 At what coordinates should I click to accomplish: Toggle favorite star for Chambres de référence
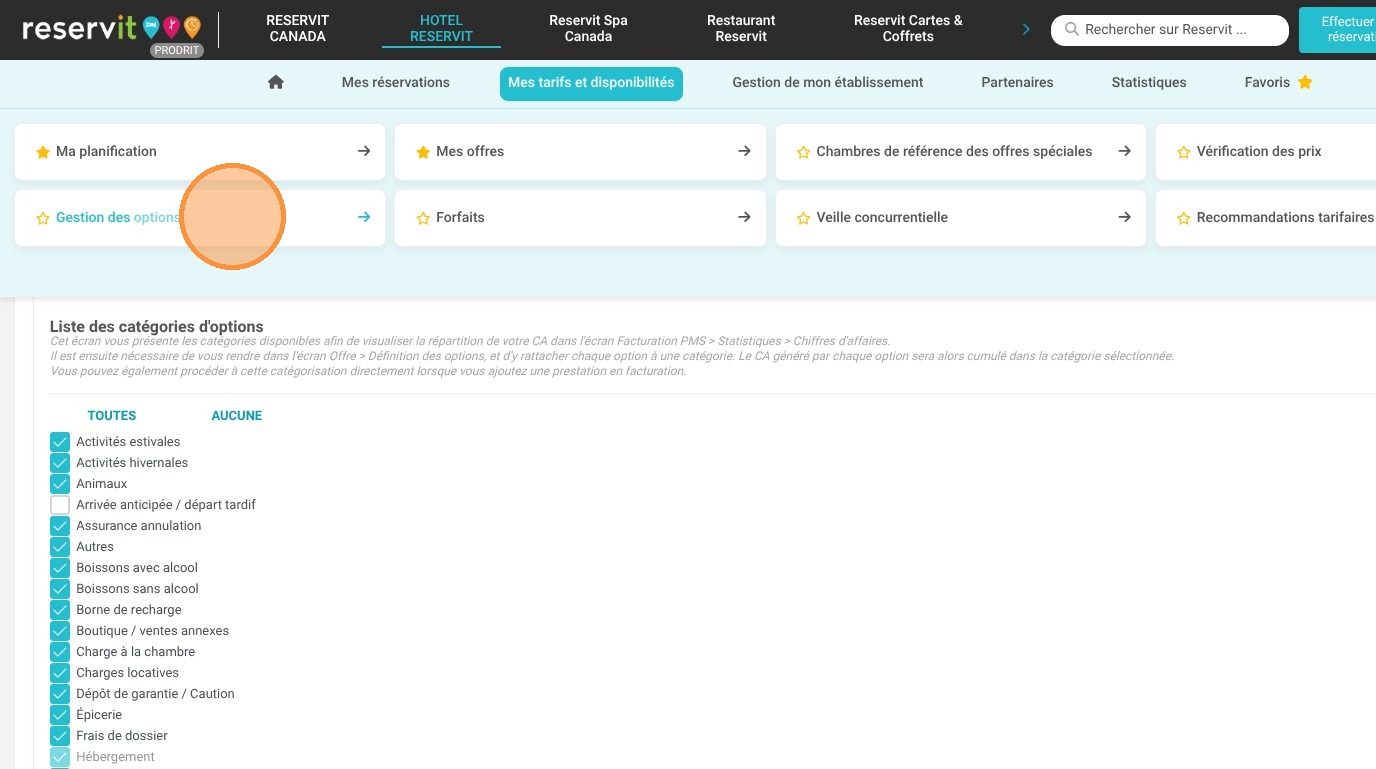(803, 152)
